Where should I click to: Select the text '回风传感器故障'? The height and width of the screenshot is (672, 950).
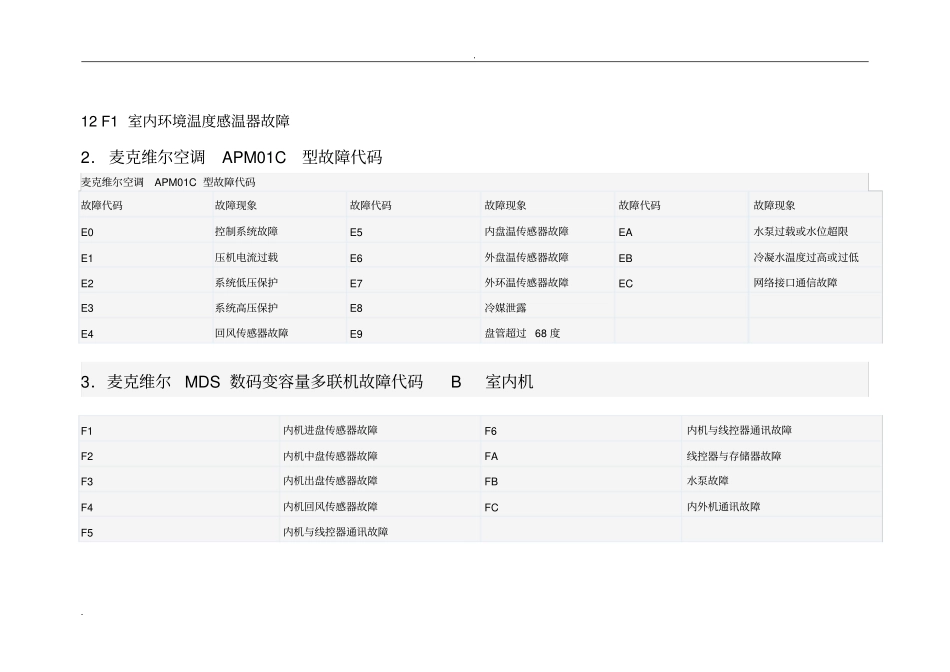coord(251,333)
